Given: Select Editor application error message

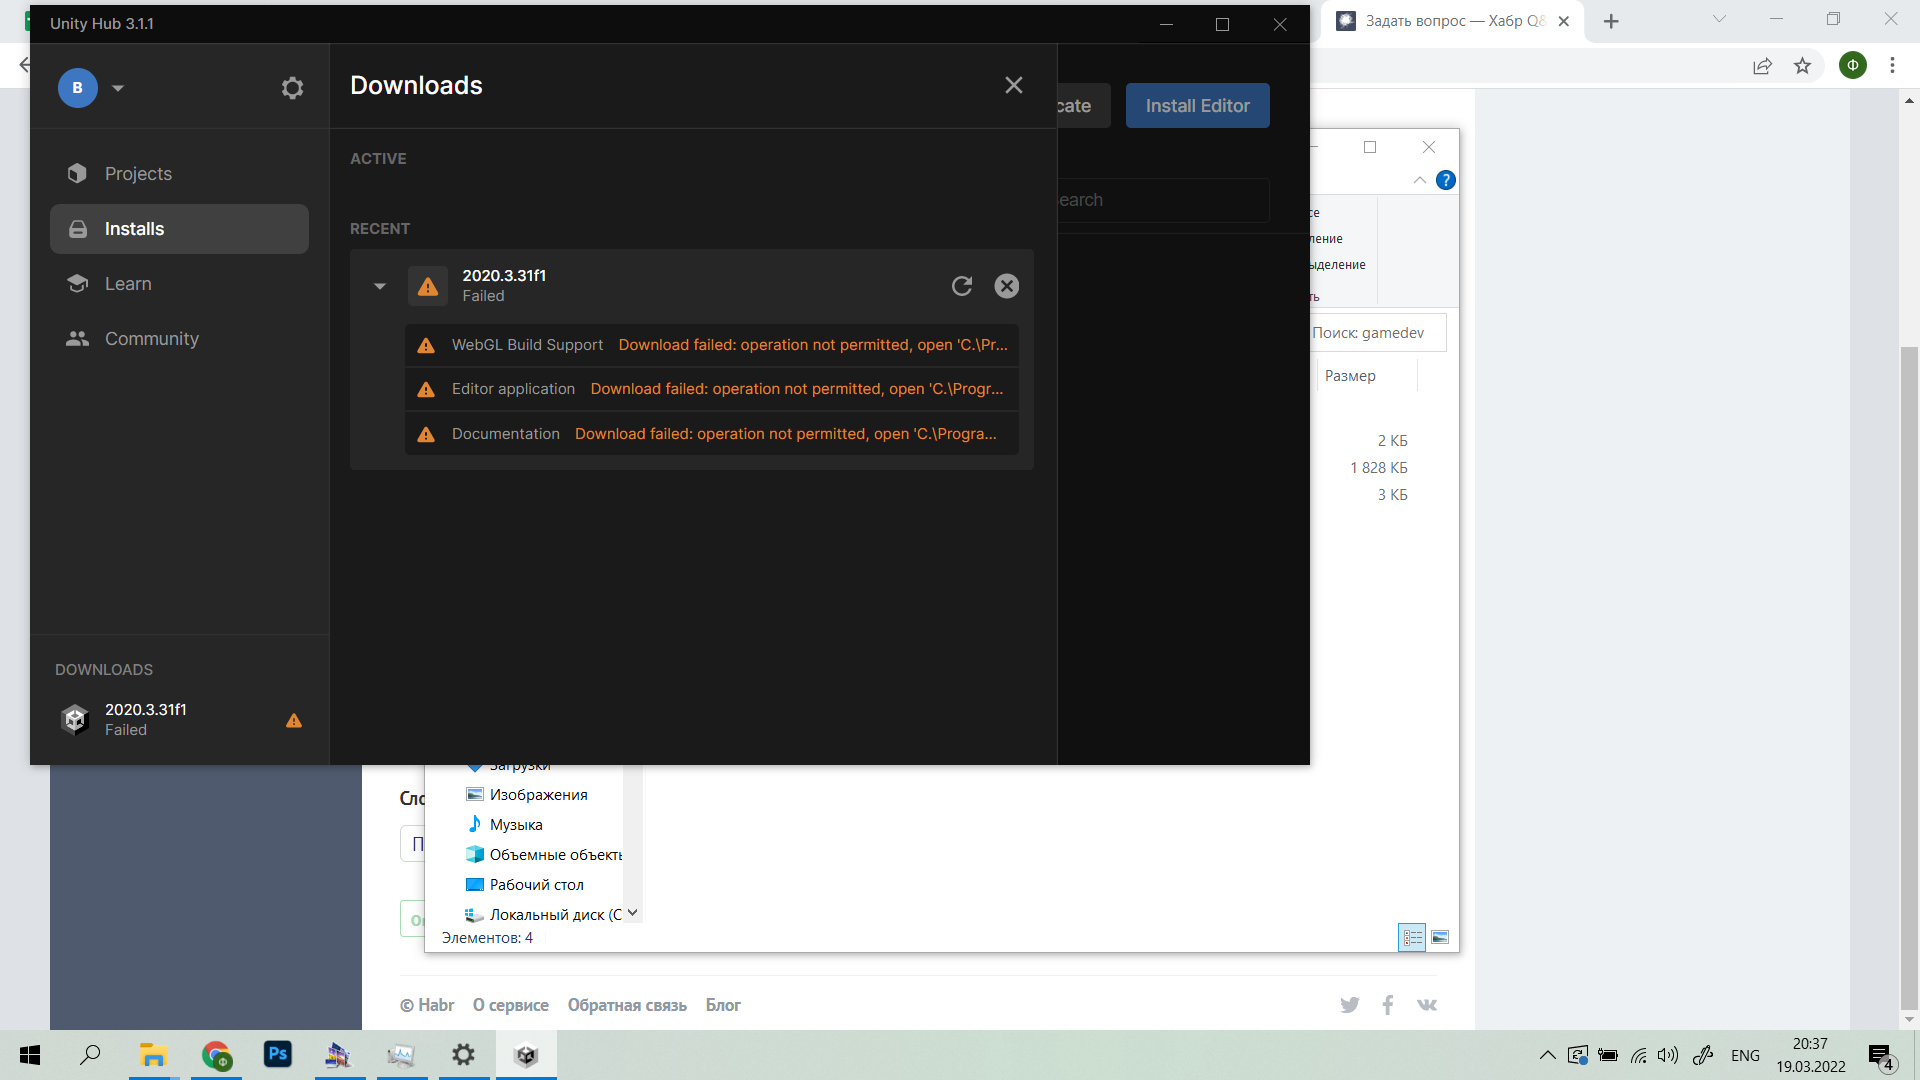Looking at the screenshot, I should [797, 389].
